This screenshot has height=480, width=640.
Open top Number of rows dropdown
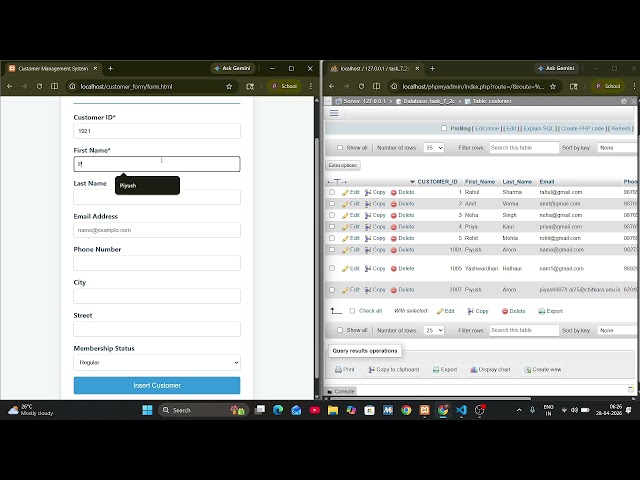(x=433, y=148)
